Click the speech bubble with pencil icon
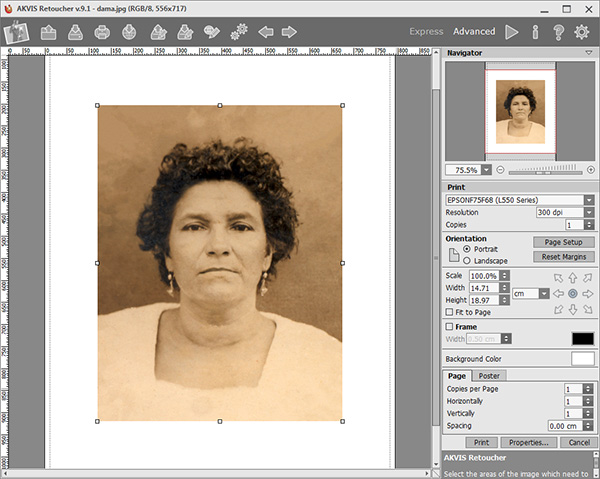The height and width of the screenshot is (479, 600). pos(211,33)
